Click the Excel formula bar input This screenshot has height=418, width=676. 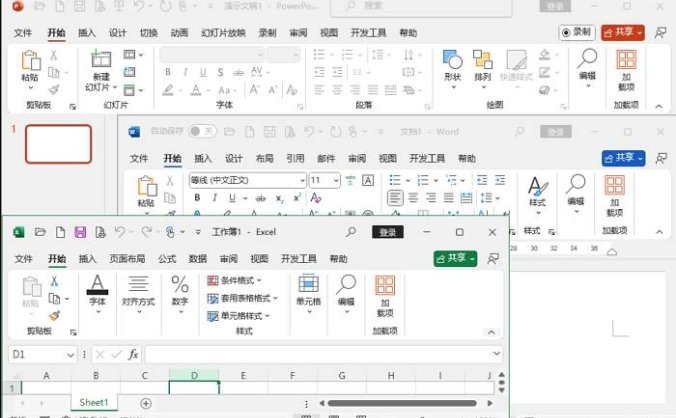coord(319,354)
